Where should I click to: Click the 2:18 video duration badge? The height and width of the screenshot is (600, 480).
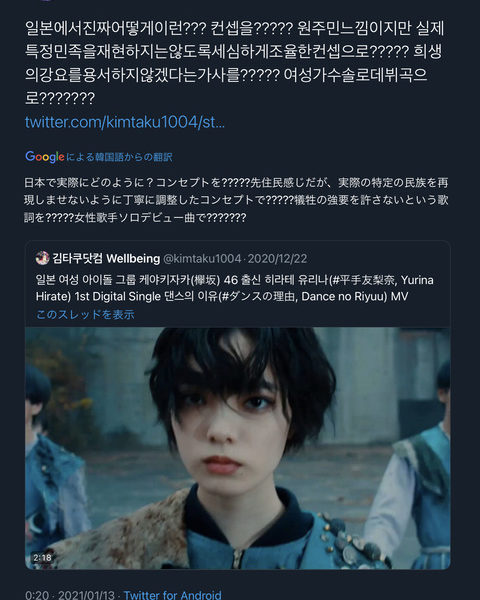click(x=42, y=558)
